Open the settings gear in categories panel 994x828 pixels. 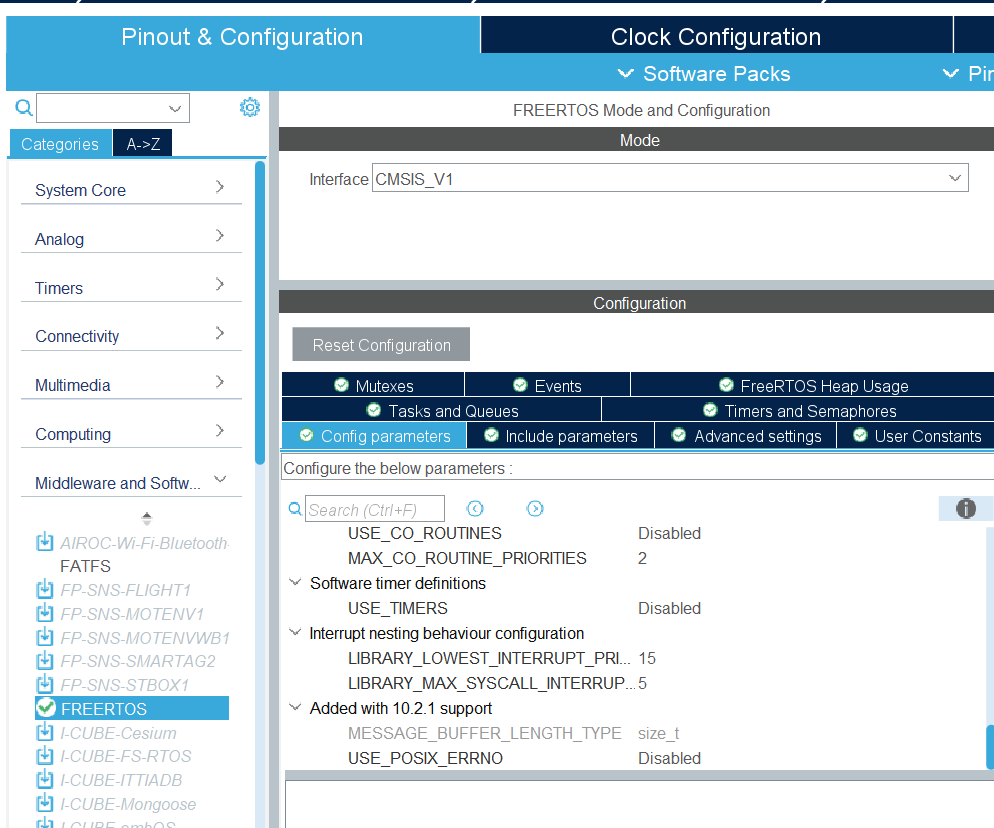point(250,107)
